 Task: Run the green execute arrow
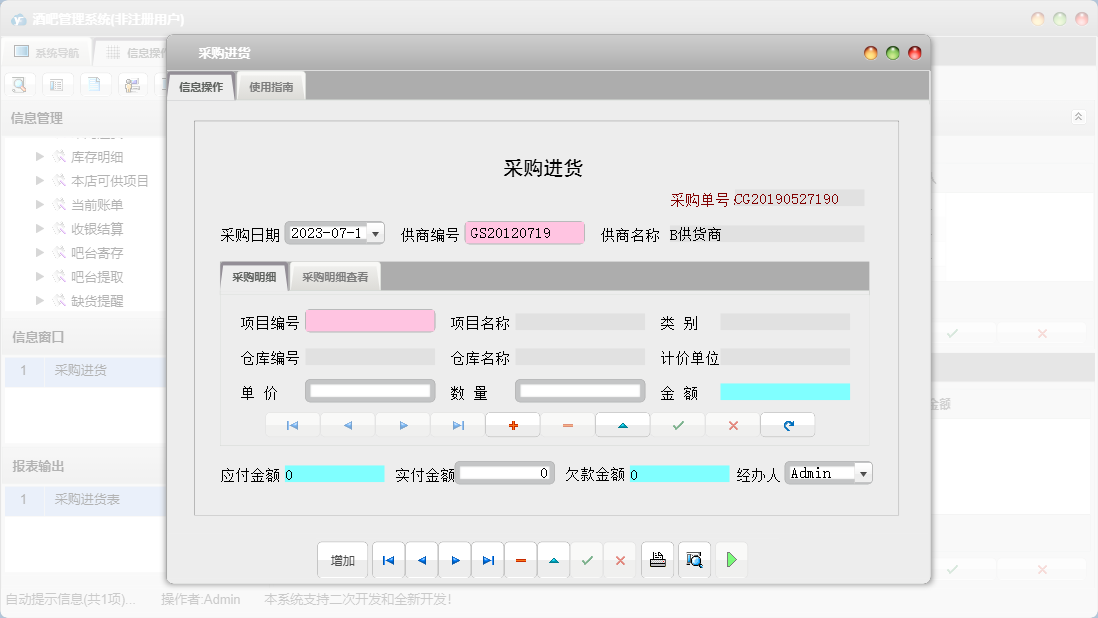(731, 560)
